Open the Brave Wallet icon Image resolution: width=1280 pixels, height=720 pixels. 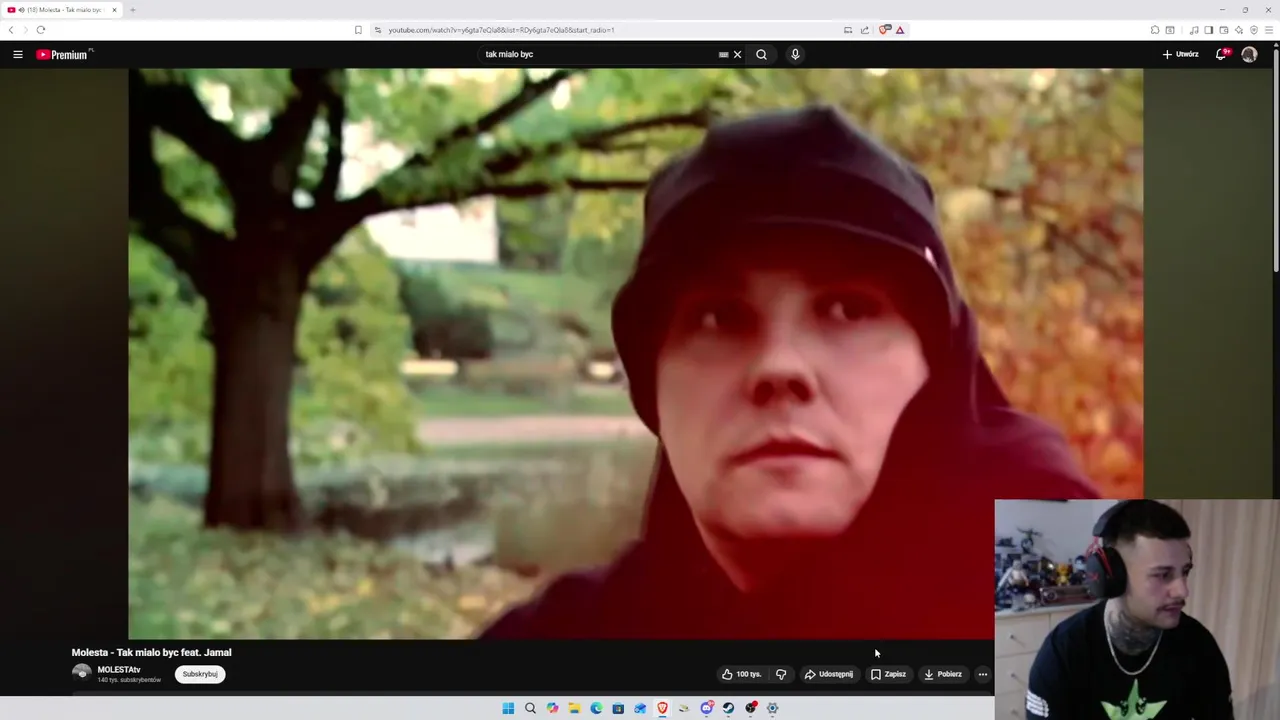(x=1224, y=30)
